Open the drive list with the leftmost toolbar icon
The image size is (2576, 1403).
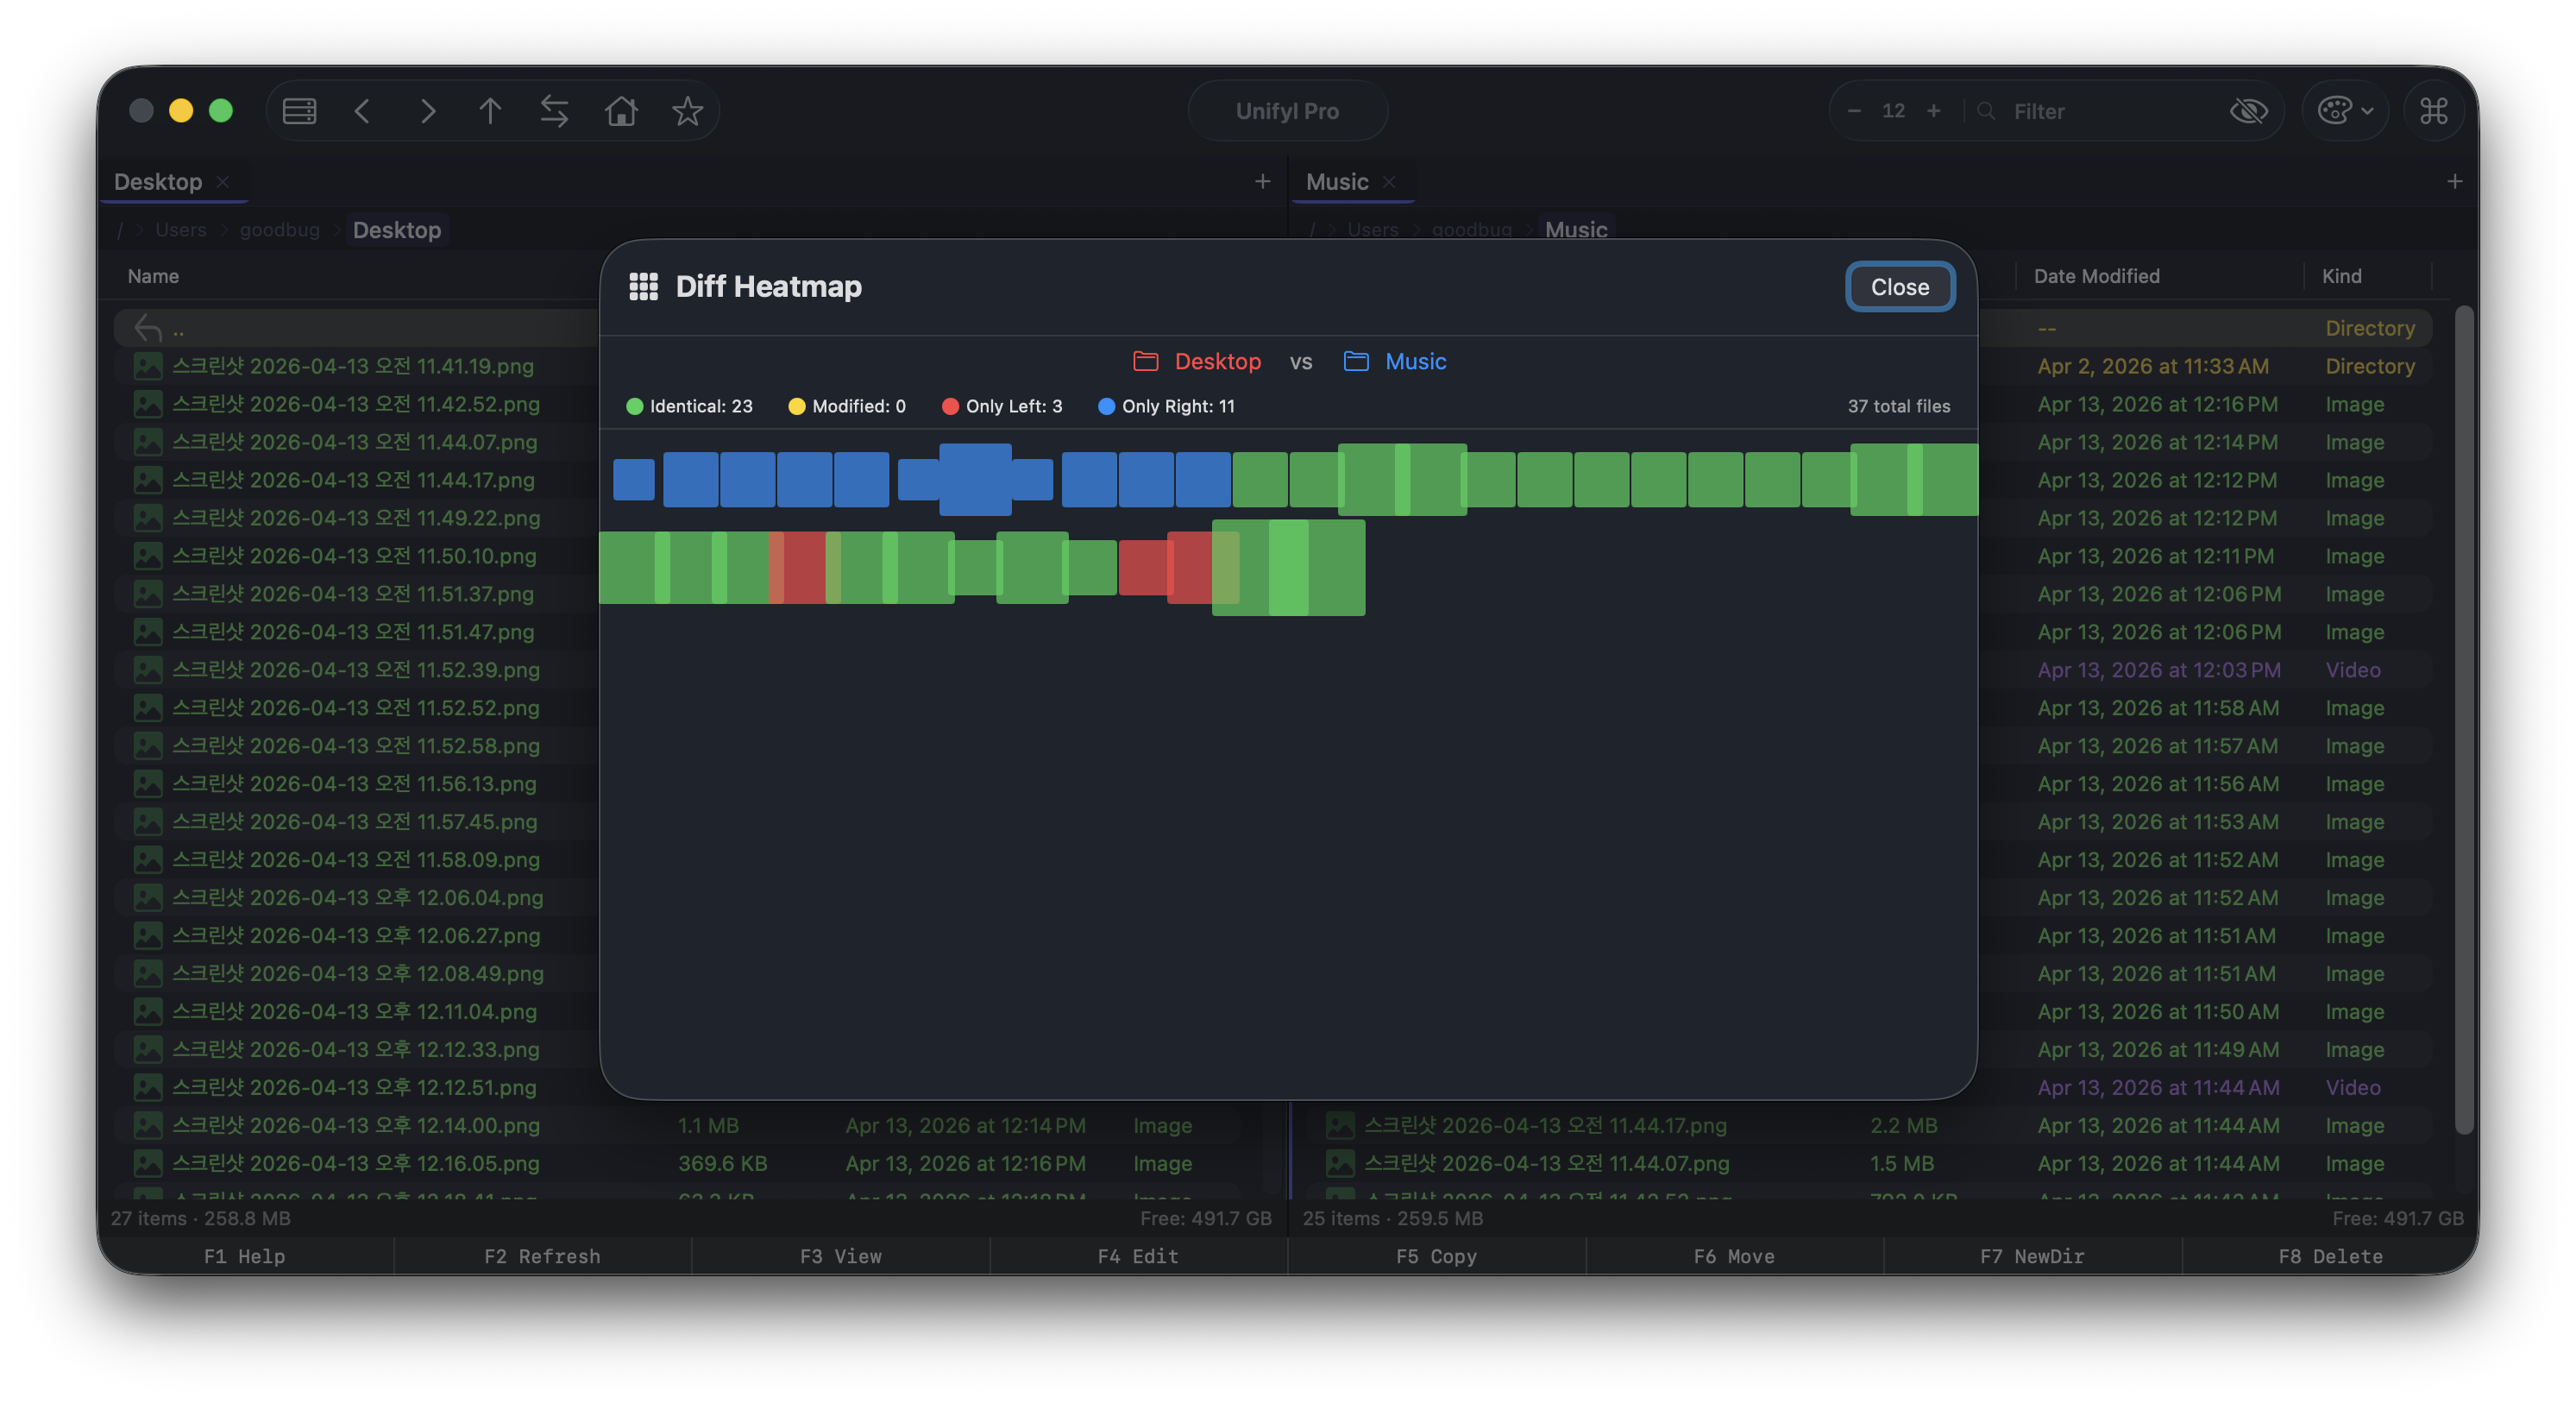(x=299, y=111)
